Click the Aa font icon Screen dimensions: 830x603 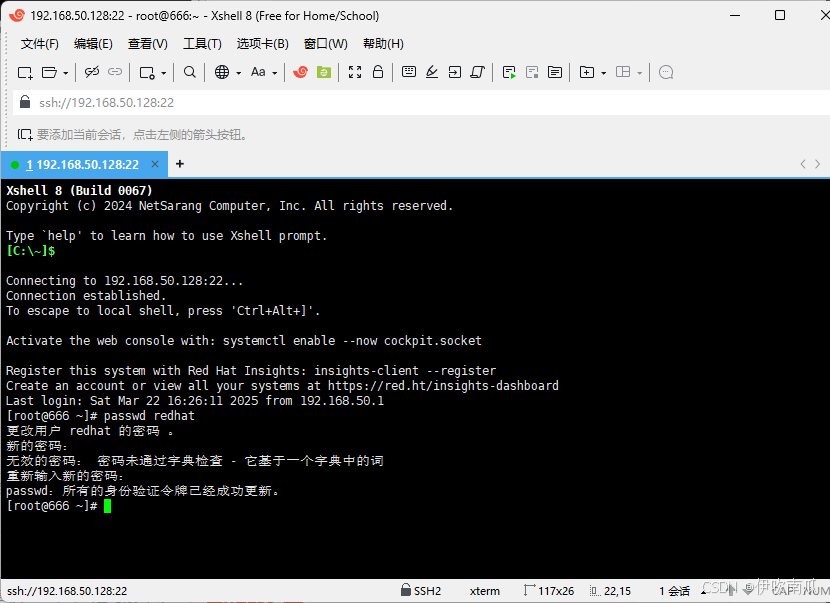point(258,72)
